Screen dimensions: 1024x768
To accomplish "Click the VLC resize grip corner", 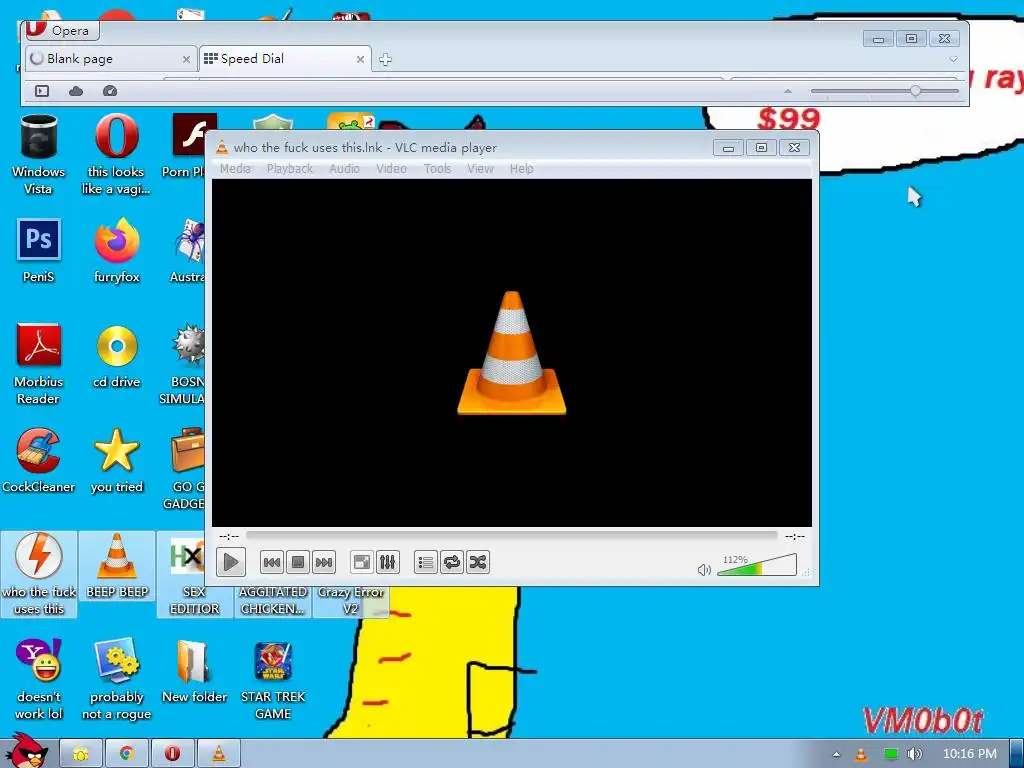I will pyautogui.click(x=807, y=573).
